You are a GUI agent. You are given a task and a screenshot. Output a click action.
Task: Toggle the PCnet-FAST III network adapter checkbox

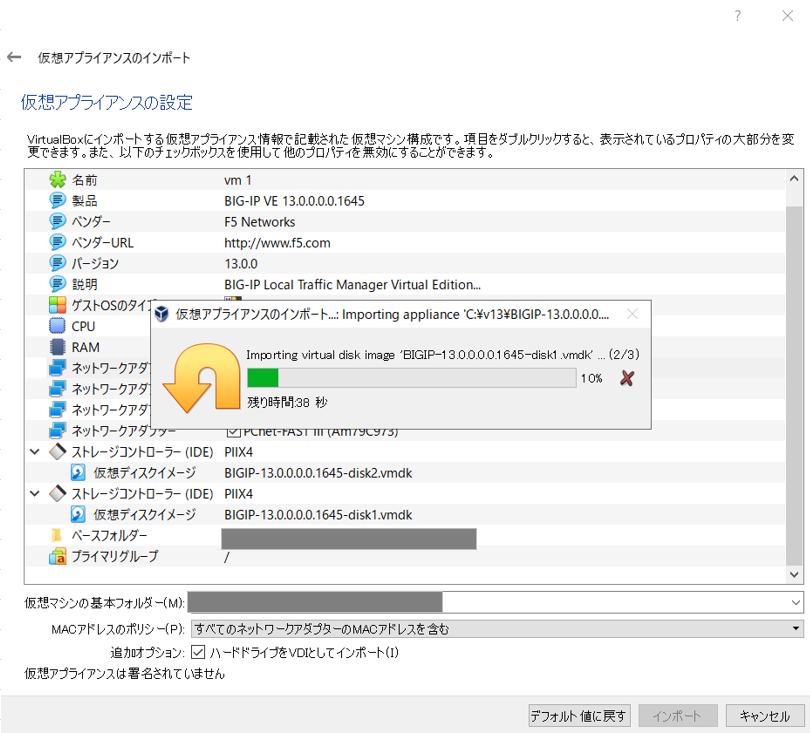pyautogui.click(x=233, y=431)
